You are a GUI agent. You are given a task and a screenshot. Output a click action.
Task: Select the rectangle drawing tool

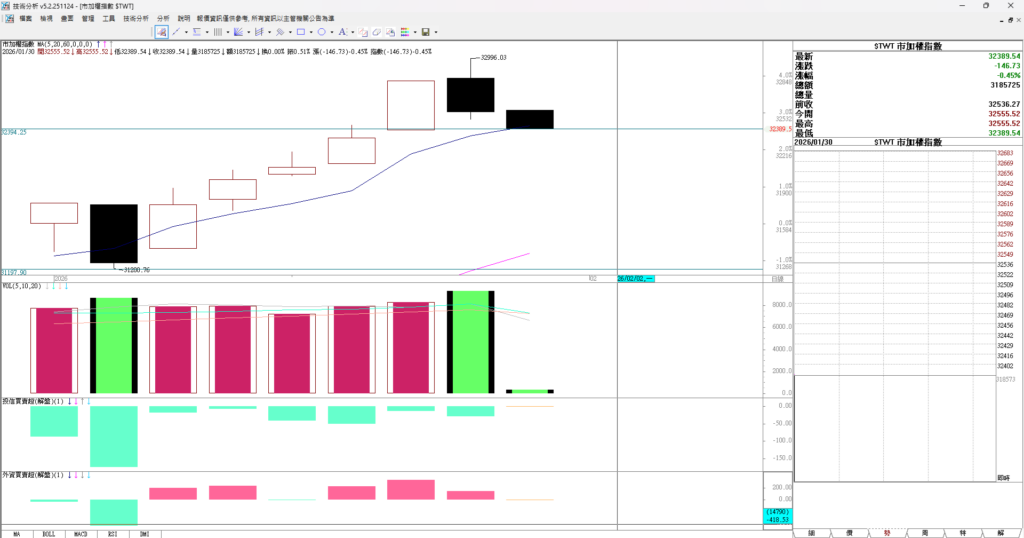click(300, 32)
